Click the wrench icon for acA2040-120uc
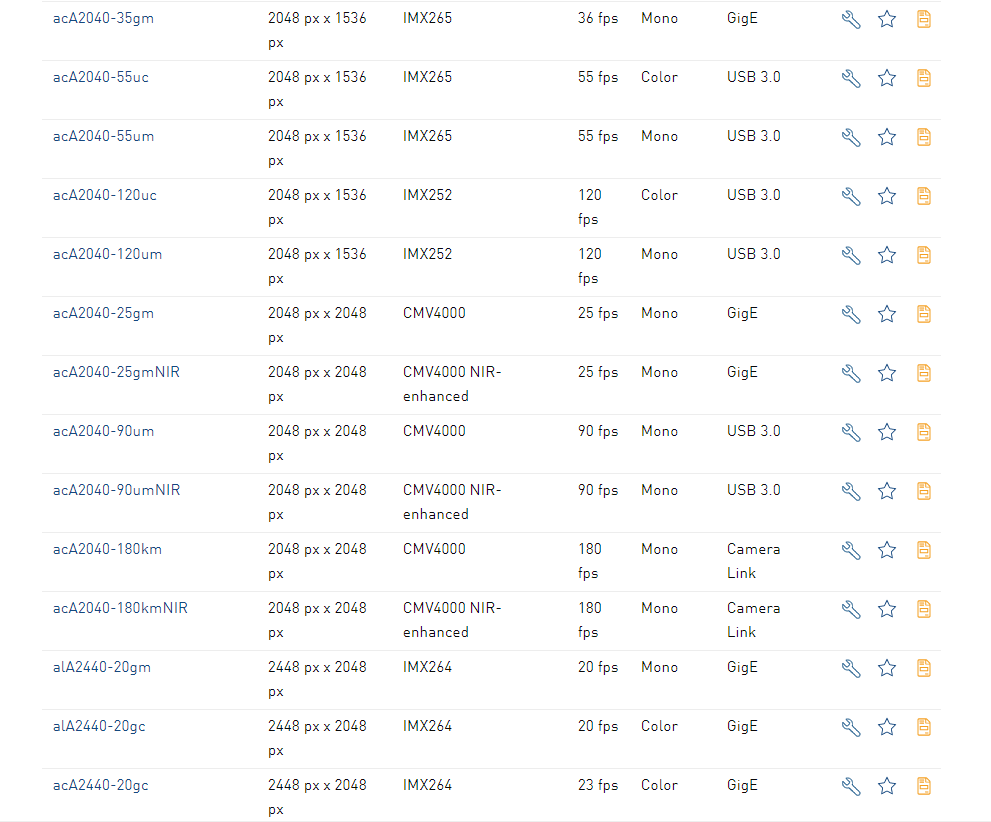The width and height of the screenshot is (991, 822). point(851,196)
